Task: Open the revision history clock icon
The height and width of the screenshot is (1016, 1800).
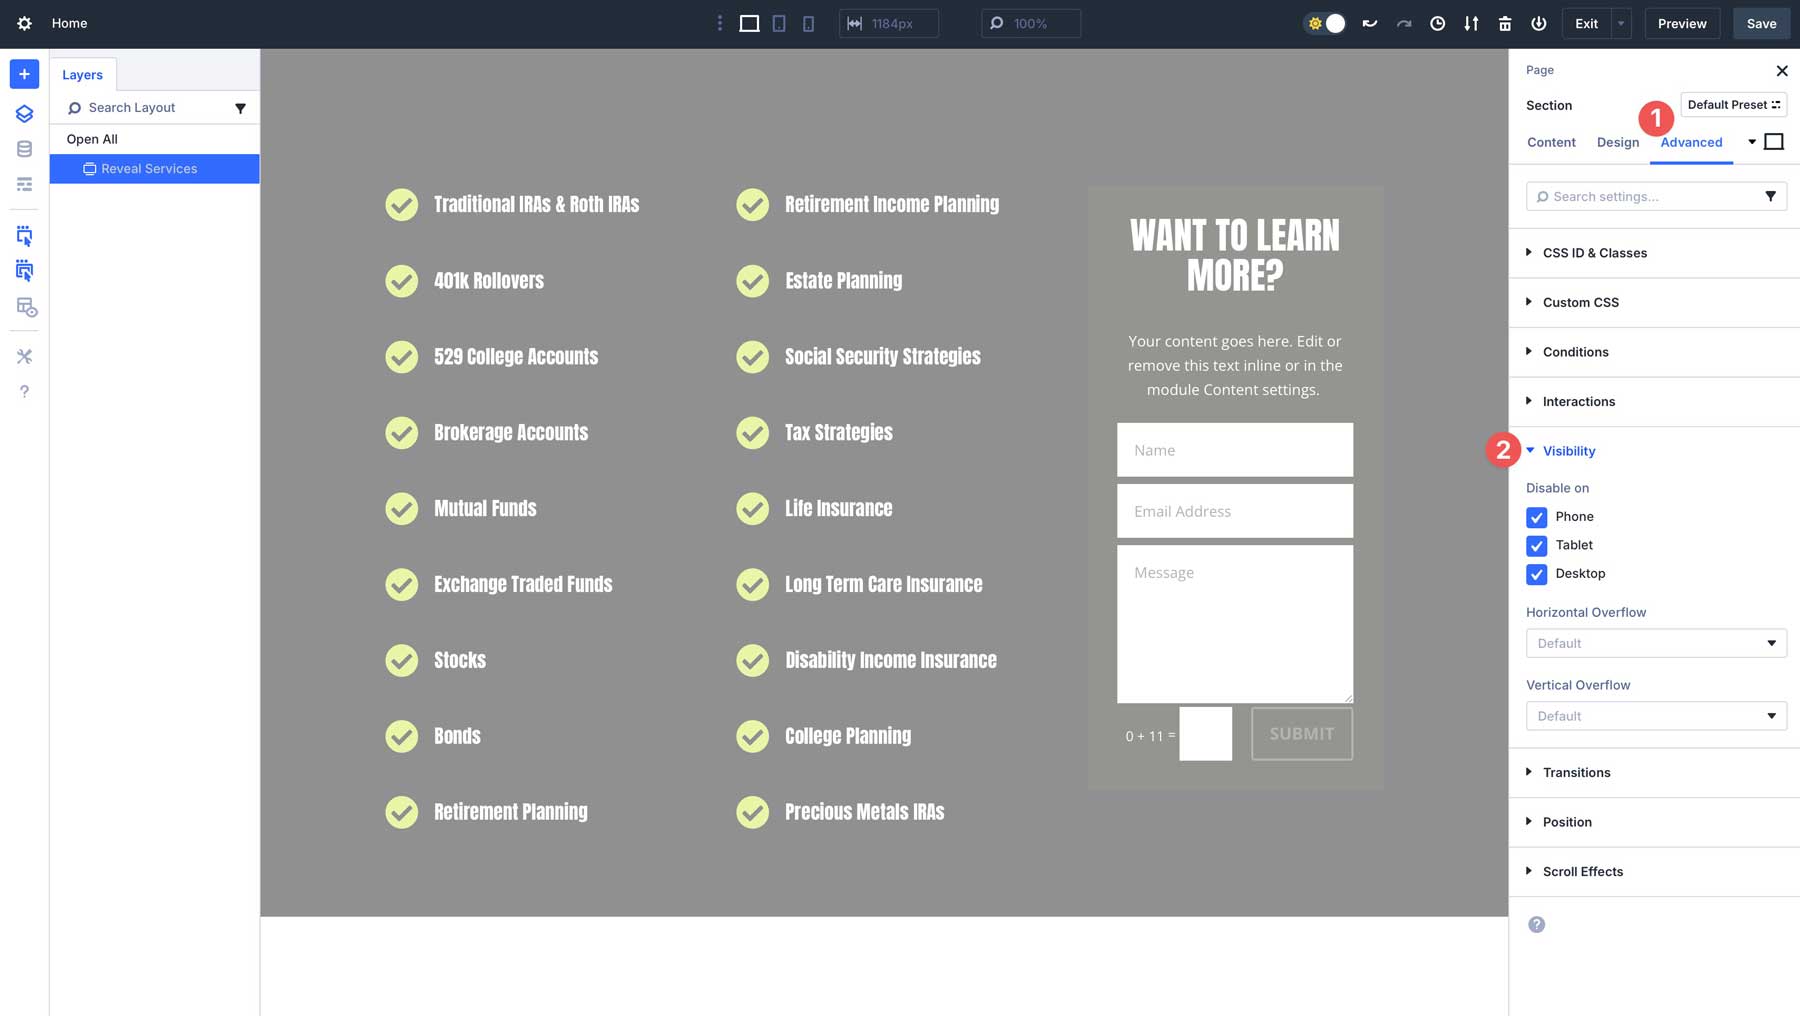Action: [x=1437, y=23]
